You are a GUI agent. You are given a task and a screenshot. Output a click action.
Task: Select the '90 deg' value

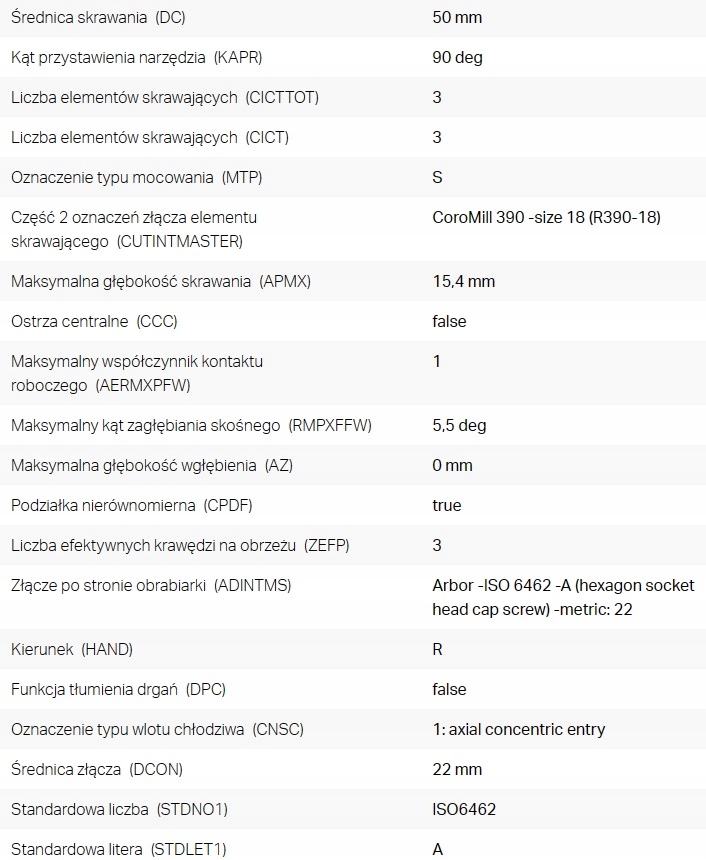tap(457, 57)
